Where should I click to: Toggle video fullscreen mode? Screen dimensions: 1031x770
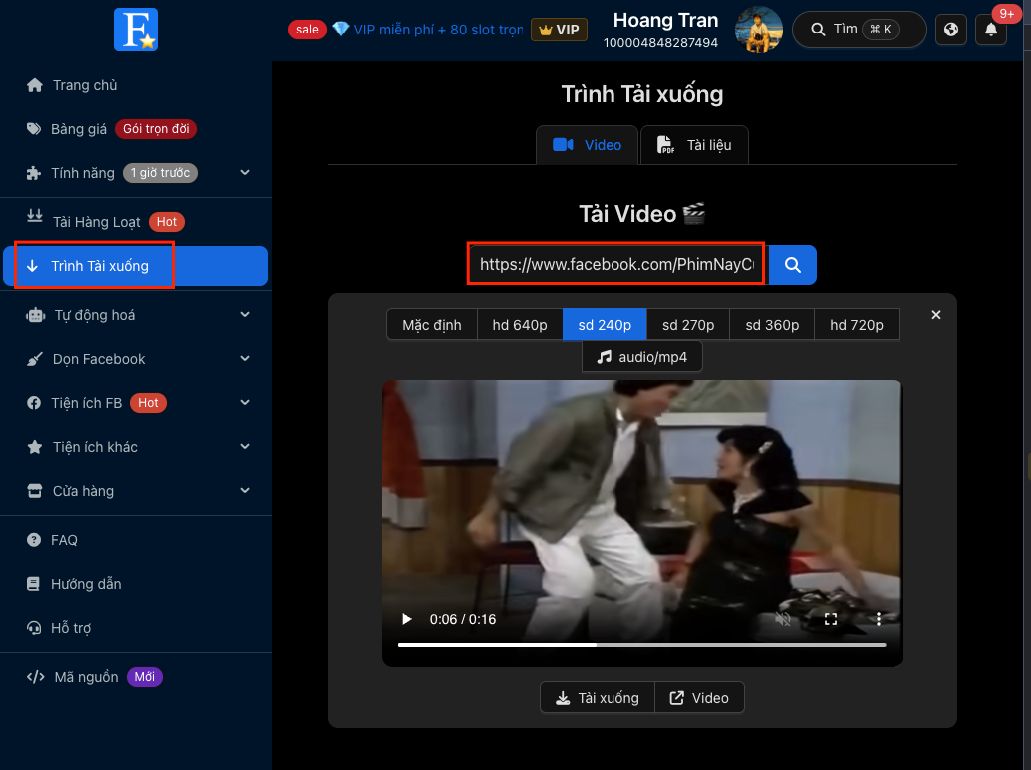point(830,619)
